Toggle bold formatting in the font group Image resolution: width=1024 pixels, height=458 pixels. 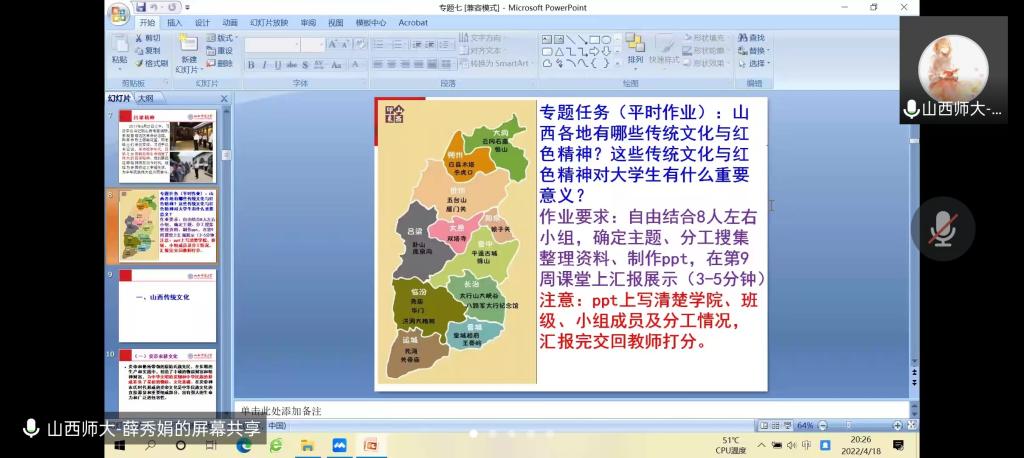coord(251,64)
